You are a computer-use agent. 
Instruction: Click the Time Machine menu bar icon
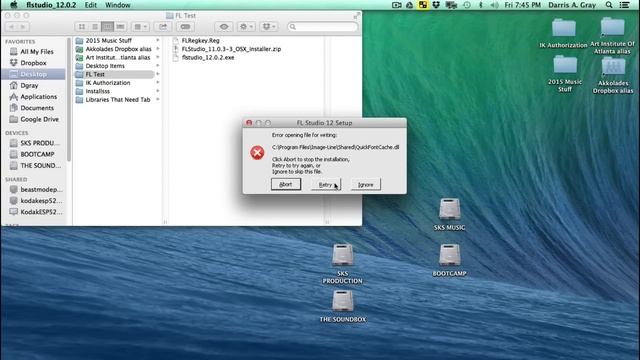tap(467, 5)
